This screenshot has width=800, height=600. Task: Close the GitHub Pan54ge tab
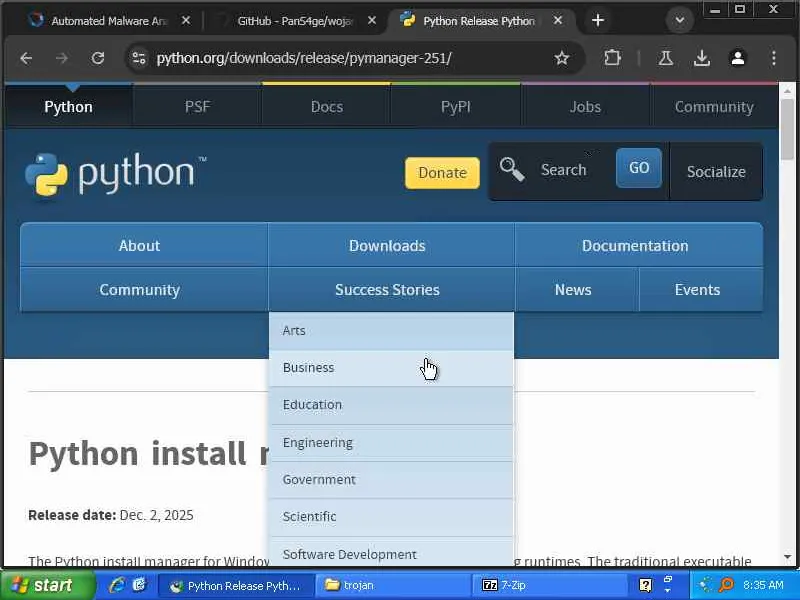372,20
